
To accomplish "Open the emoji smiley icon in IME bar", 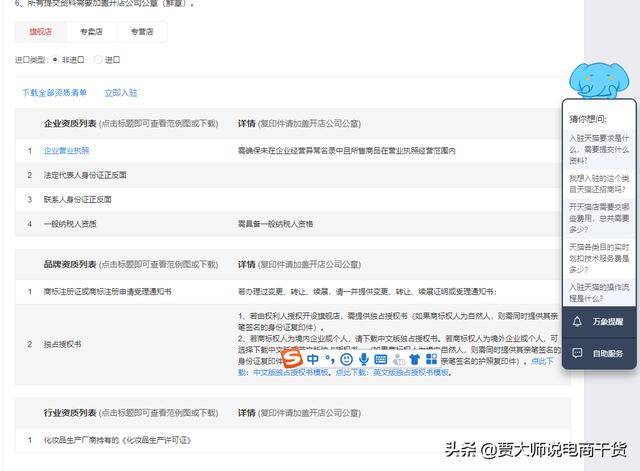I will tap(347, 359).
